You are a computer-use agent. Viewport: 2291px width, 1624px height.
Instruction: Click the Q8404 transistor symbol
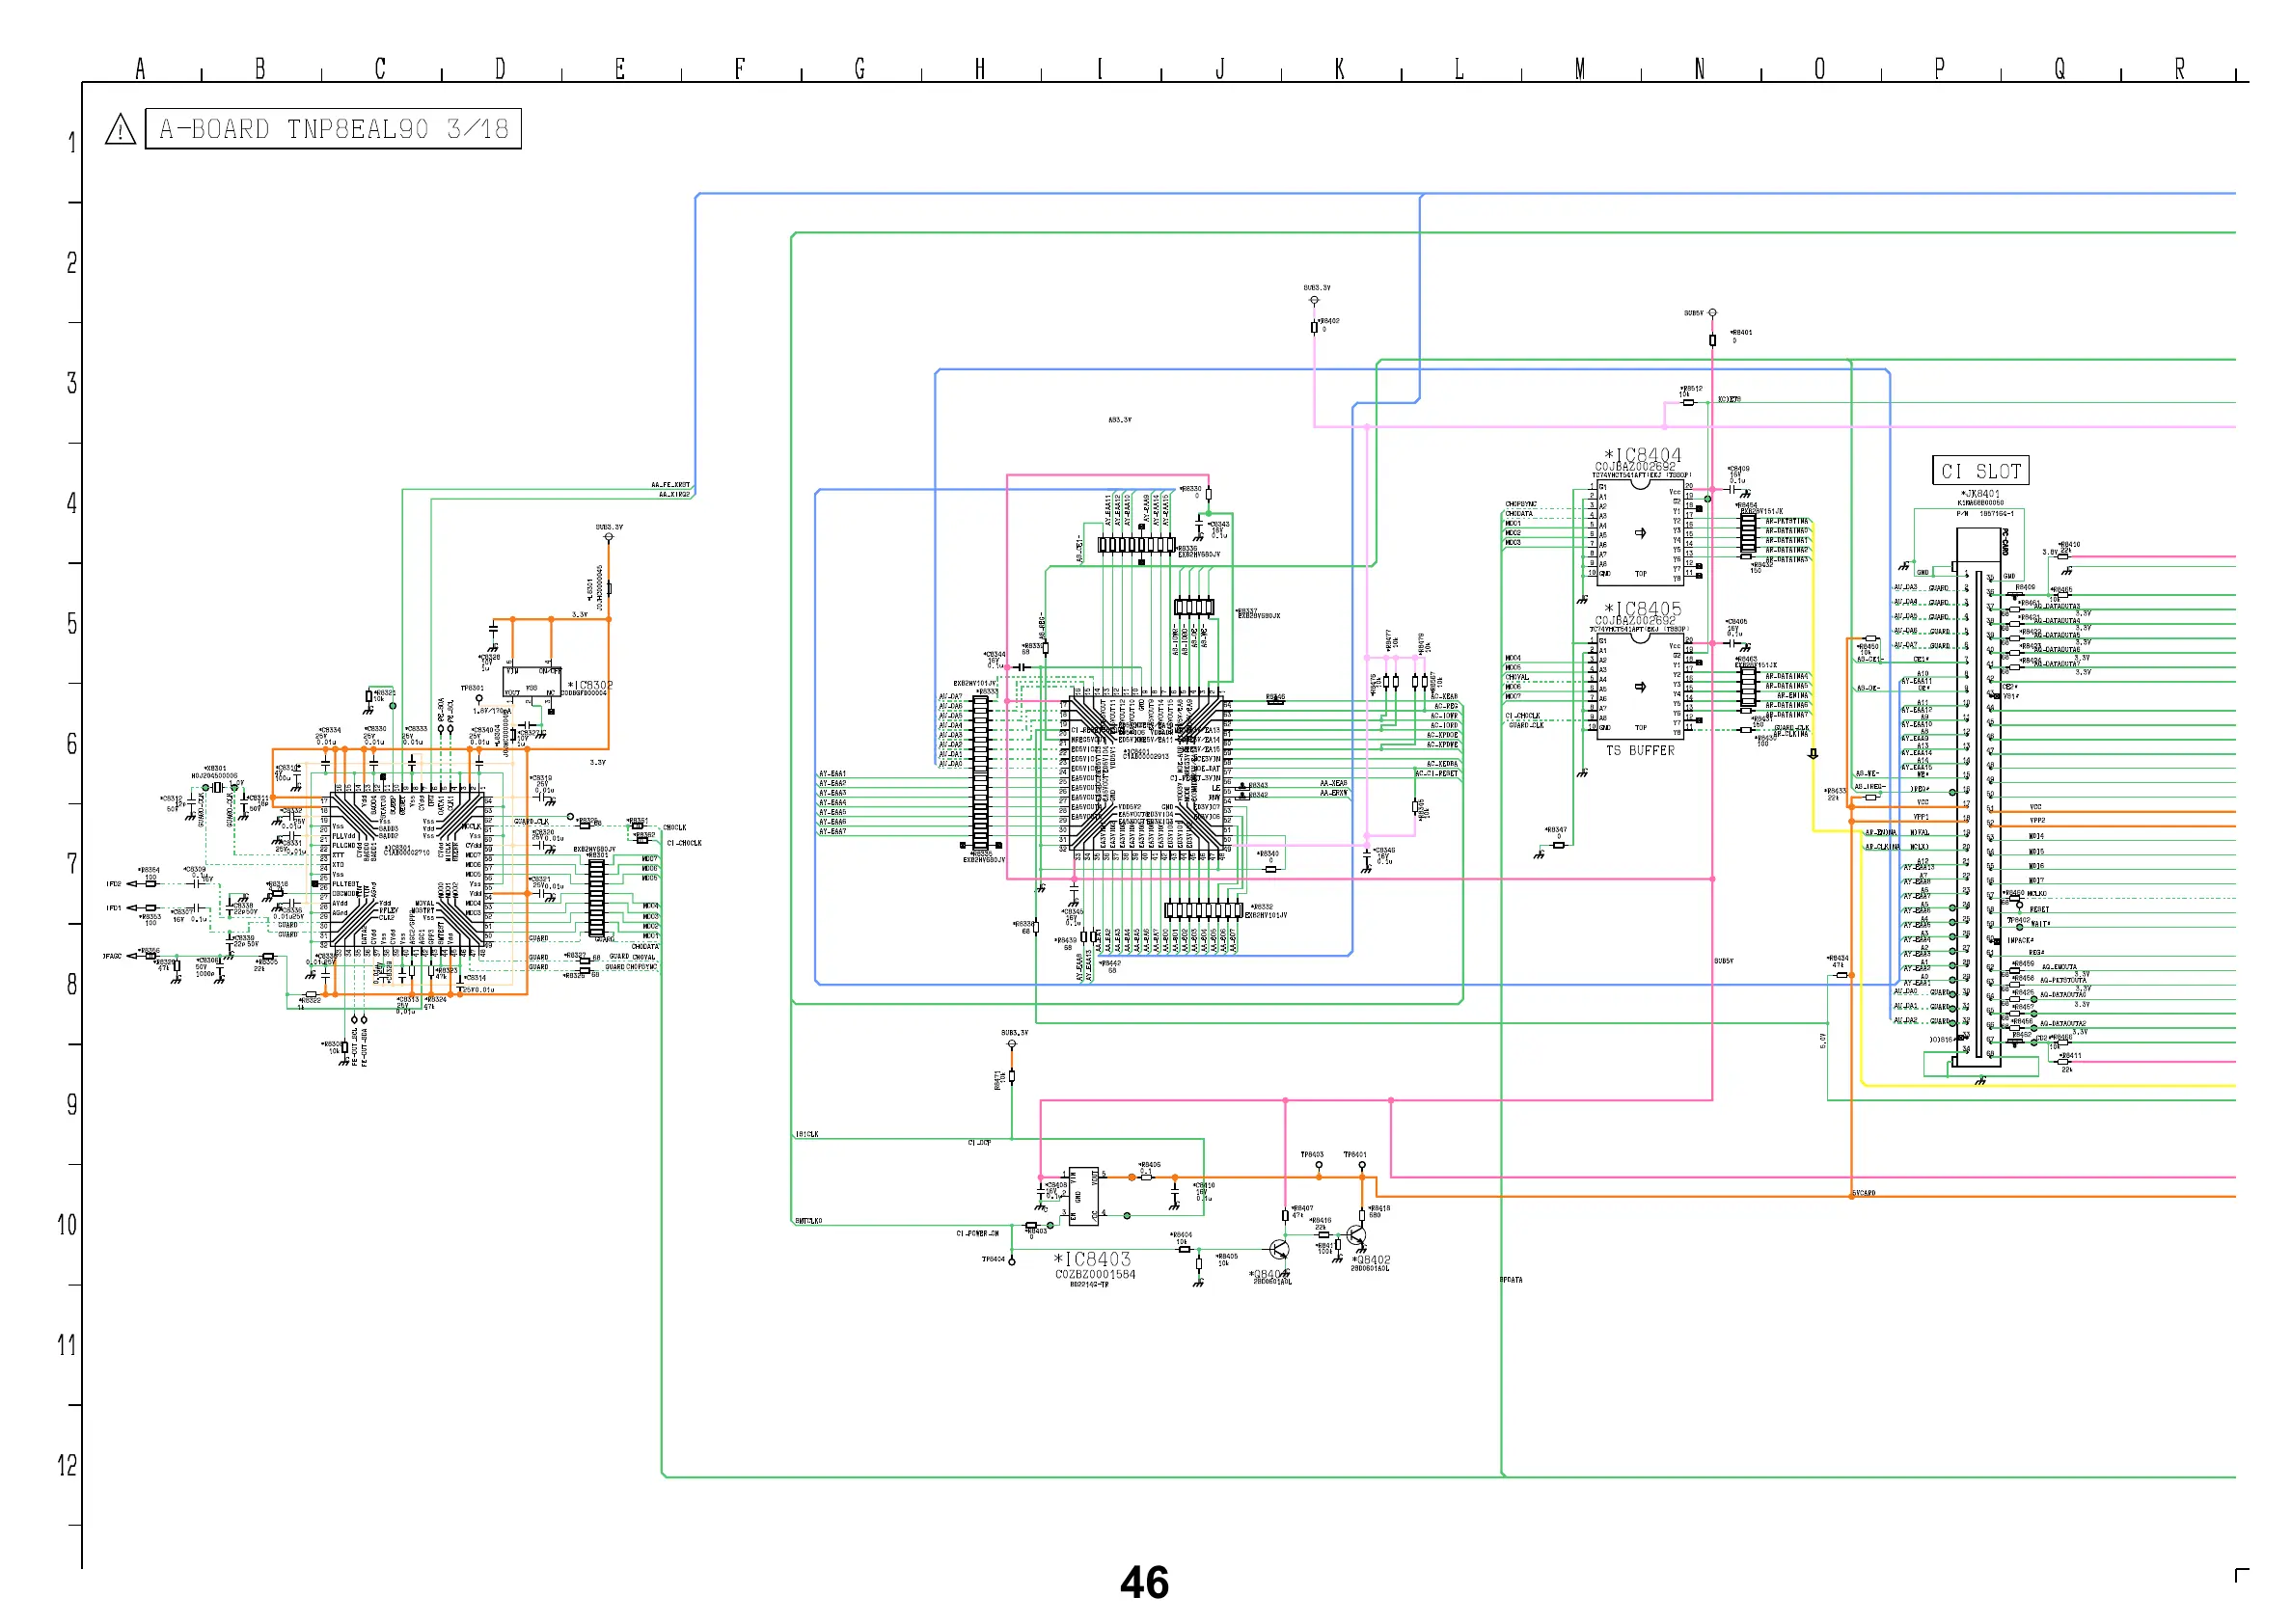pos(1279,1249)
